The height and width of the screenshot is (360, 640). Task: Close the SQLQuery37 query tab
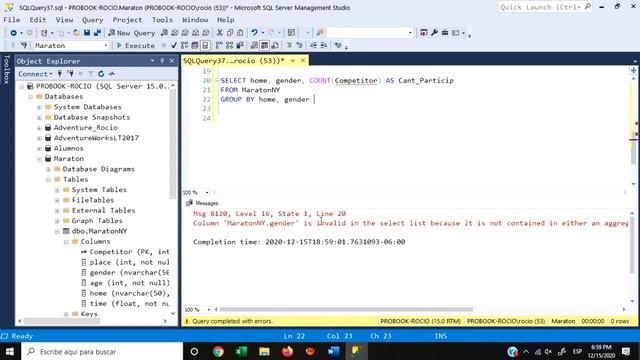(x=303, y=60)
